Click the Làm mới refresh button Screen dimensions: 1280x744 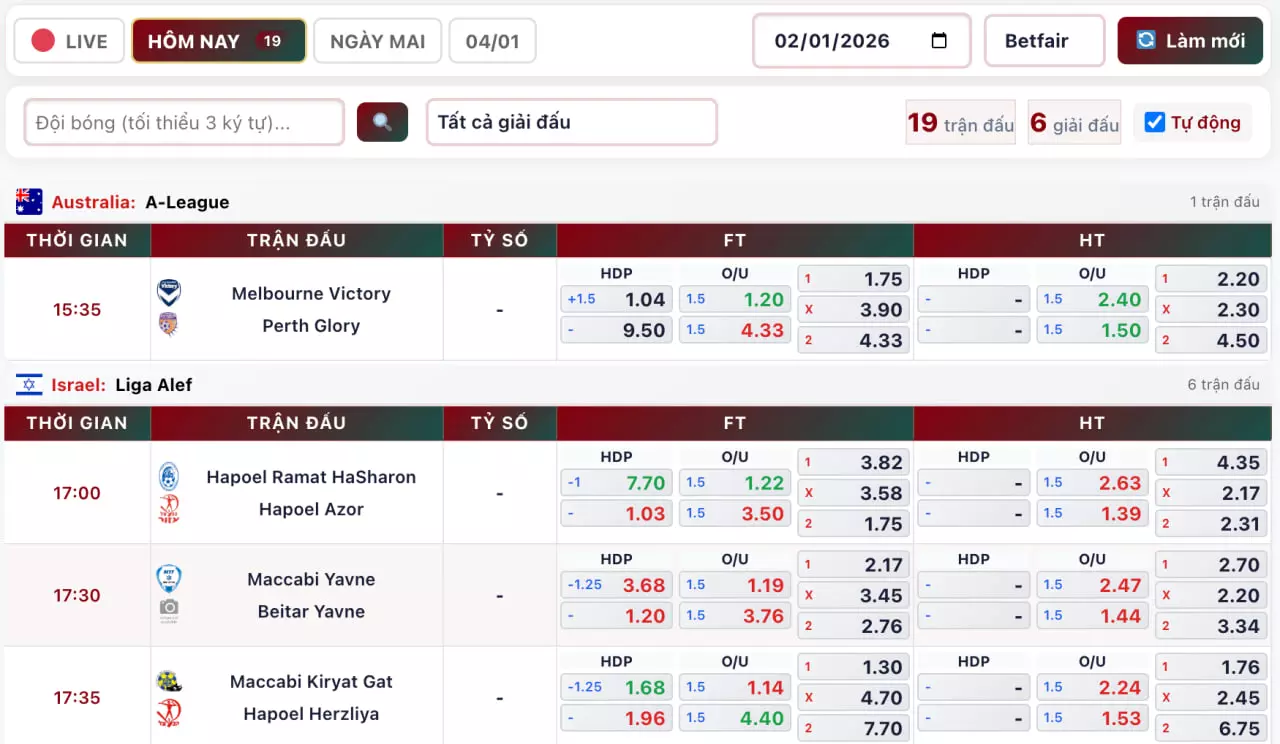1190,41
